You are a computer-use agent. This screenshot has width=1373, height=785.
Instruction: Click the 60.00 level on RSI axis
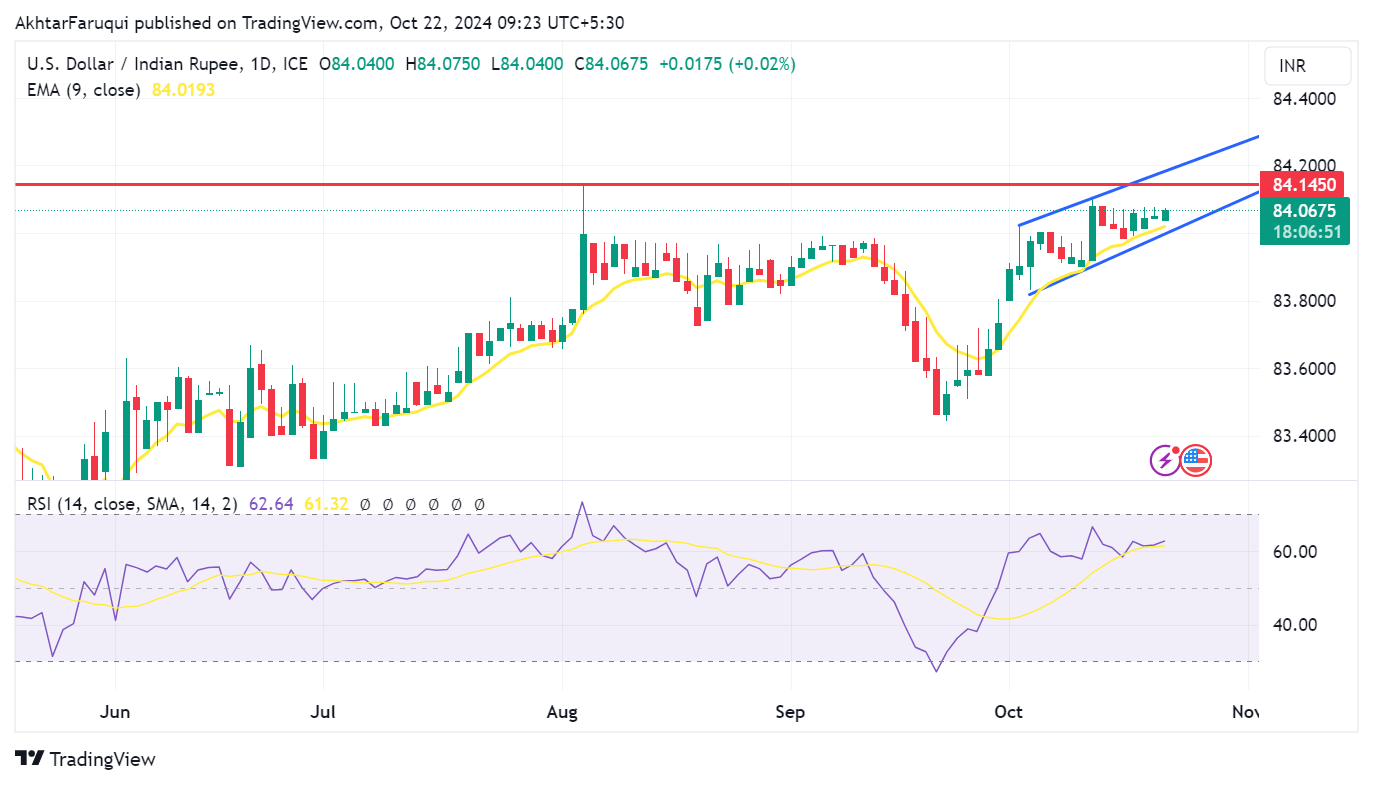(x=1294, y=552)
